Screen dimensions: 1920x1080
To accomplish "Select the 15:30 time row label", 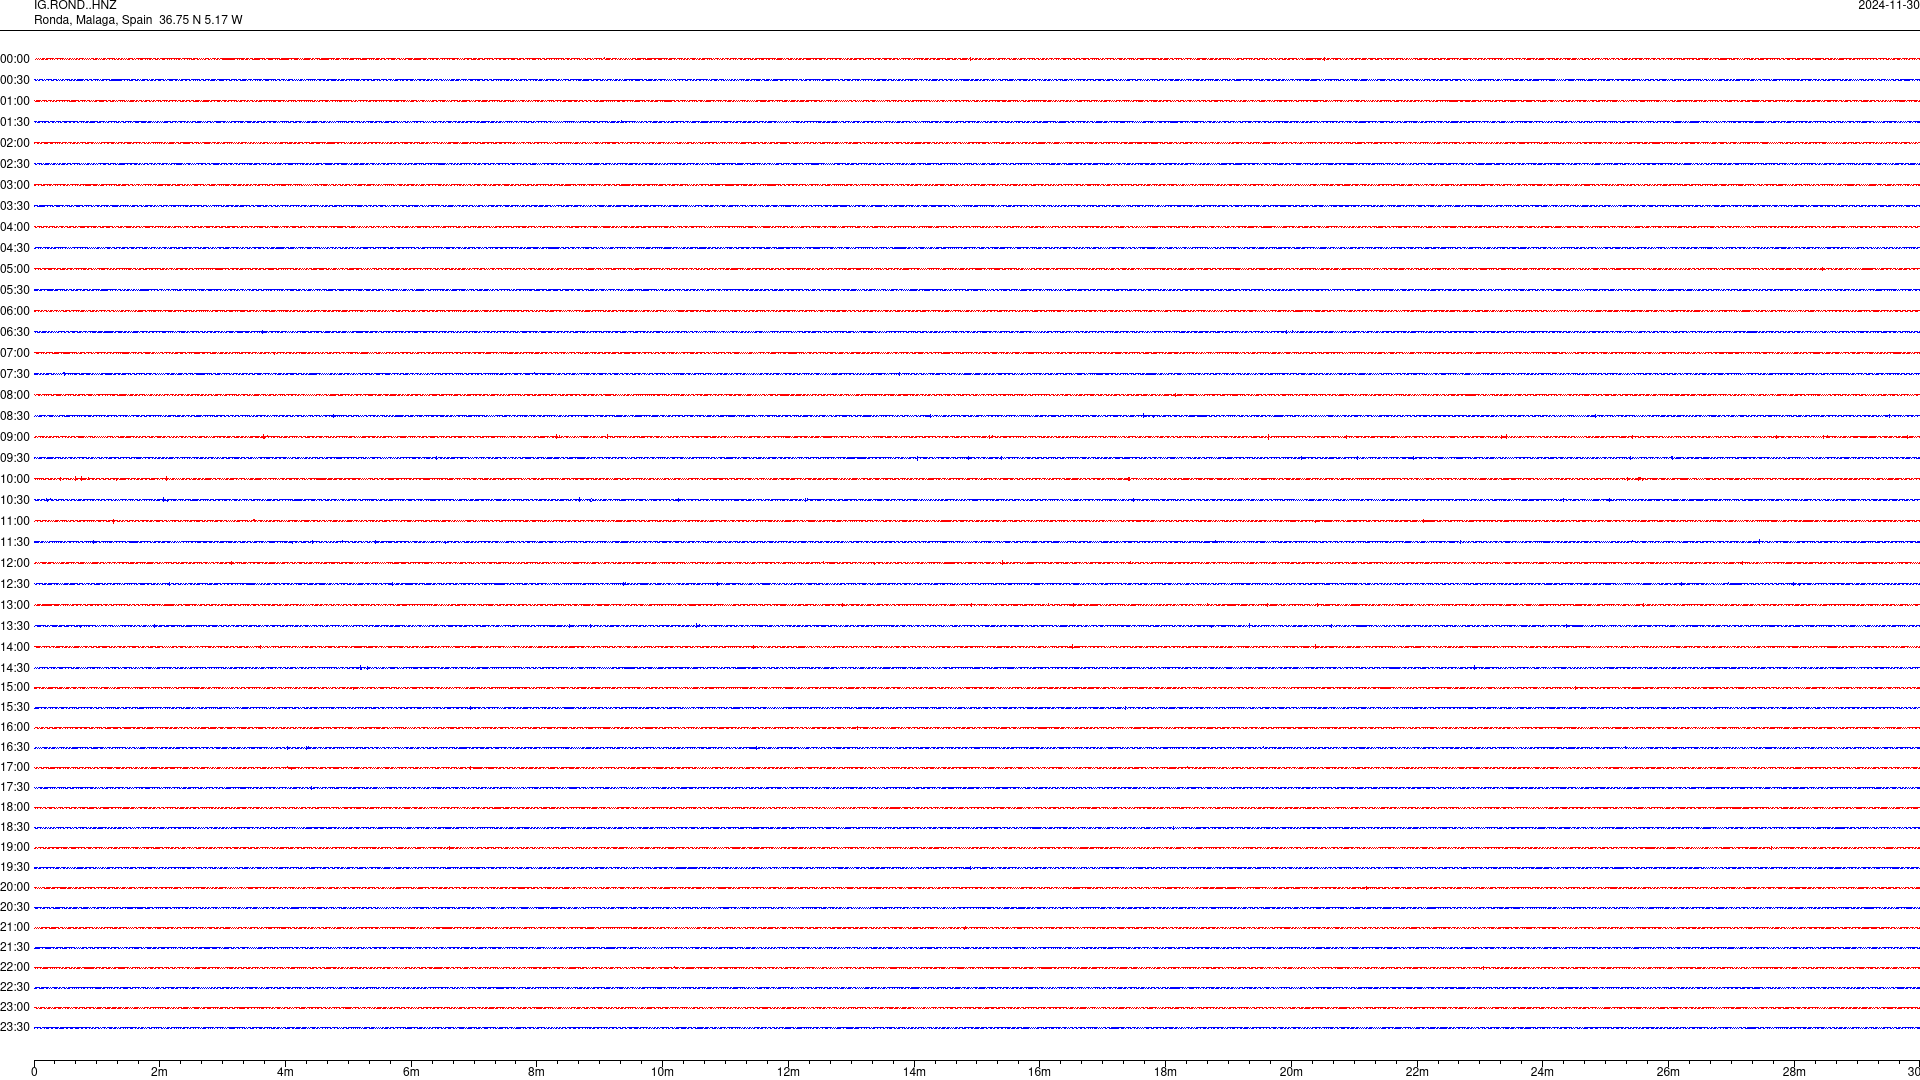I will pyautogui.click(x=15, y=707).
